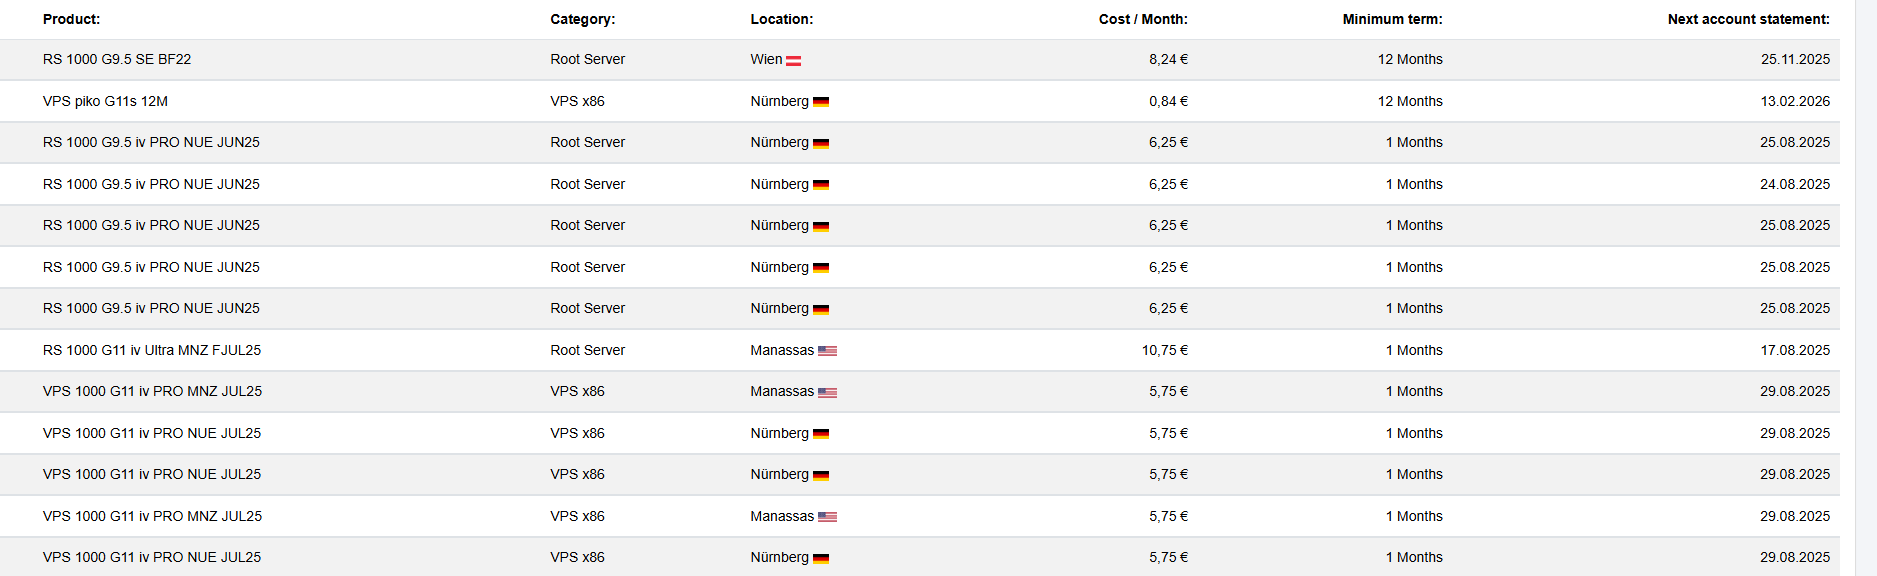Click the Next account statement header

click(1748, 19)
